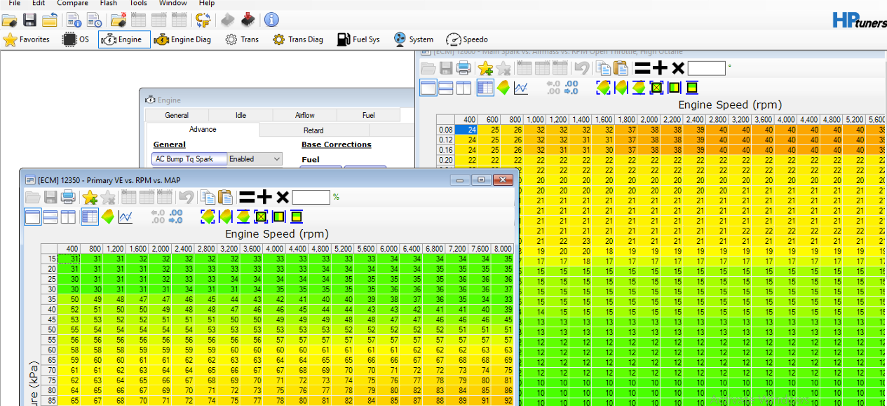This screenshot has height=406, width=887.
Task: Click the Base Corrections heading link
Action: [336, 145]
